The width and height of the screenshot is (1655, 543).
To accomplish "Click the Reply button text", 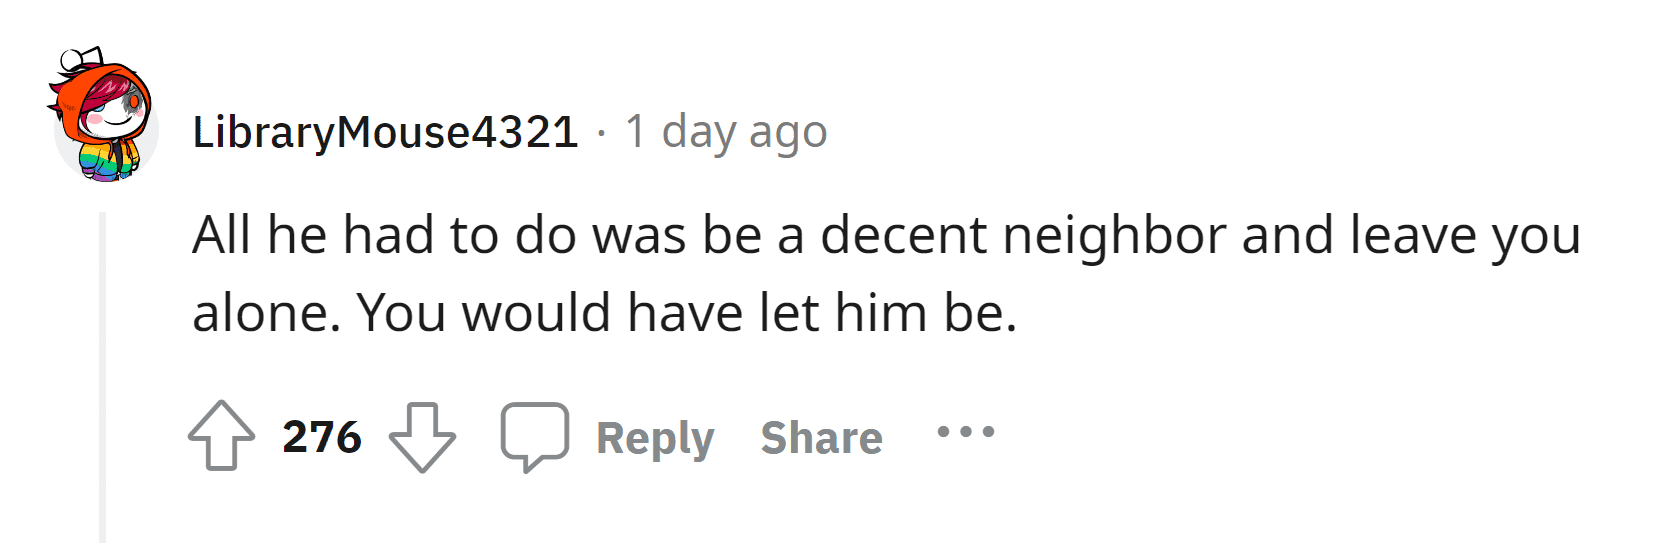I will pyautogui.click(x=655, y=438).
